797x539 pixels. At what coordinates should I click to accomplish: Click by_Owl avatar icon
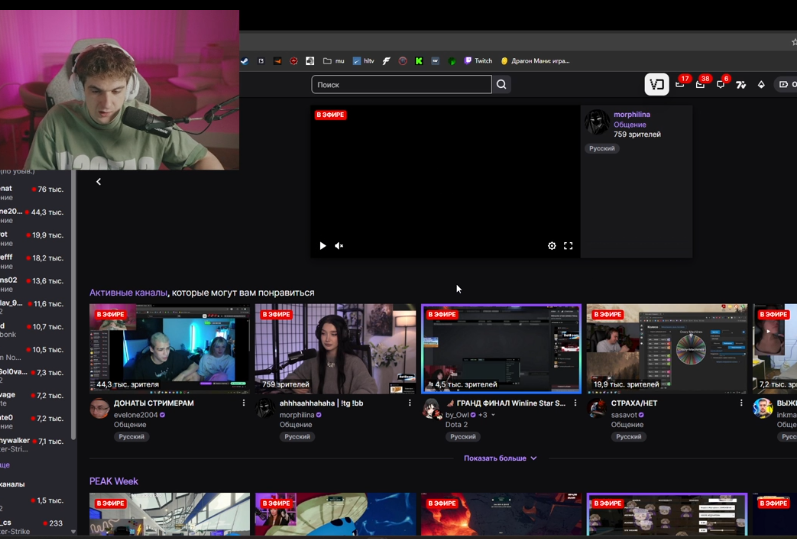(432, 408)
